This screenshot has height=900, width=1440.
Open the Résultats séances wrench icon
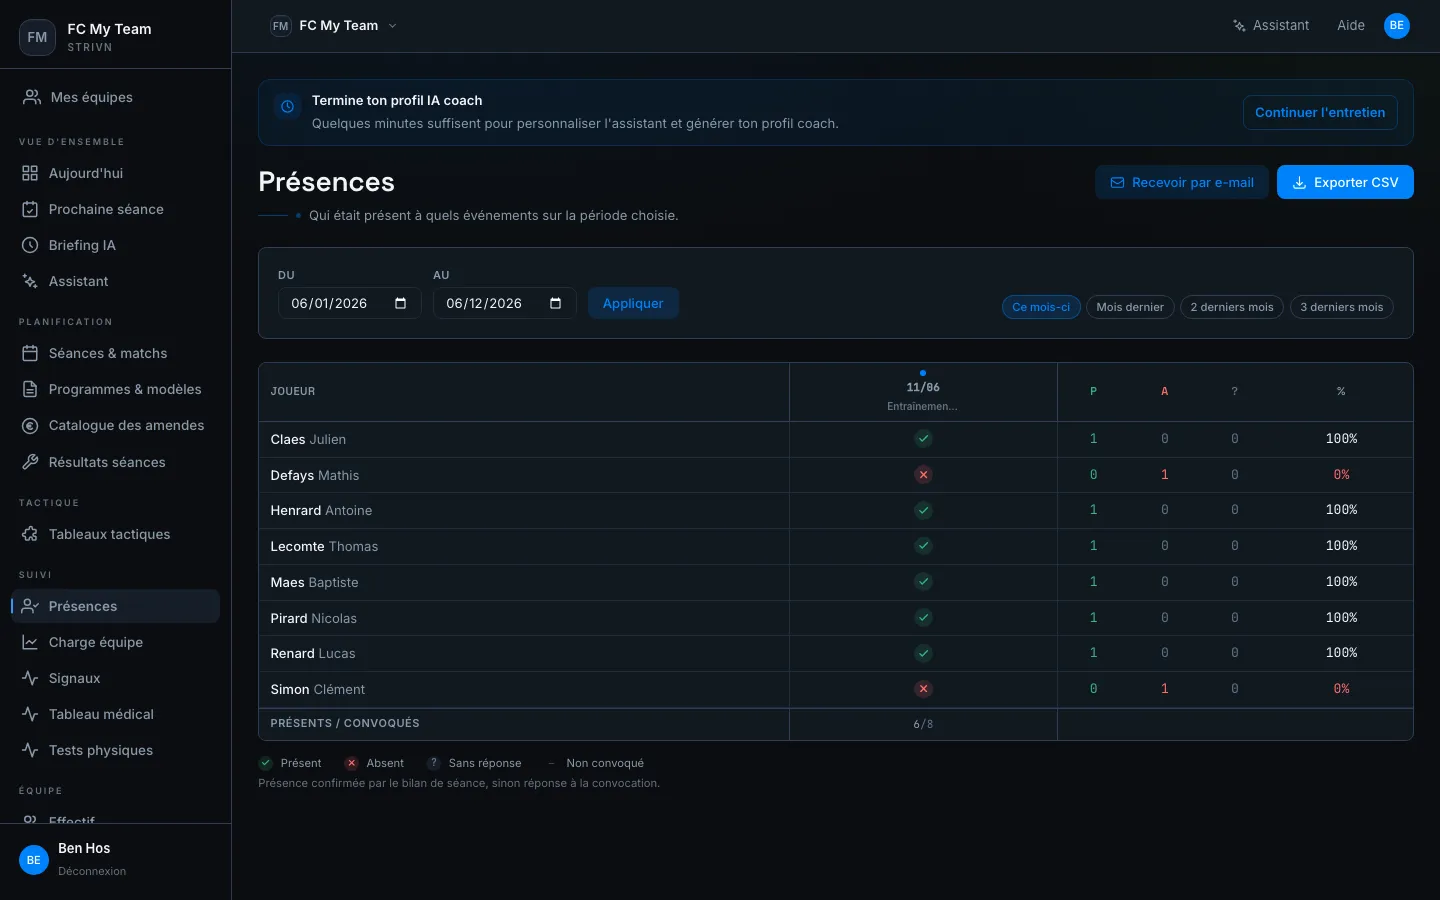[30, 462]
